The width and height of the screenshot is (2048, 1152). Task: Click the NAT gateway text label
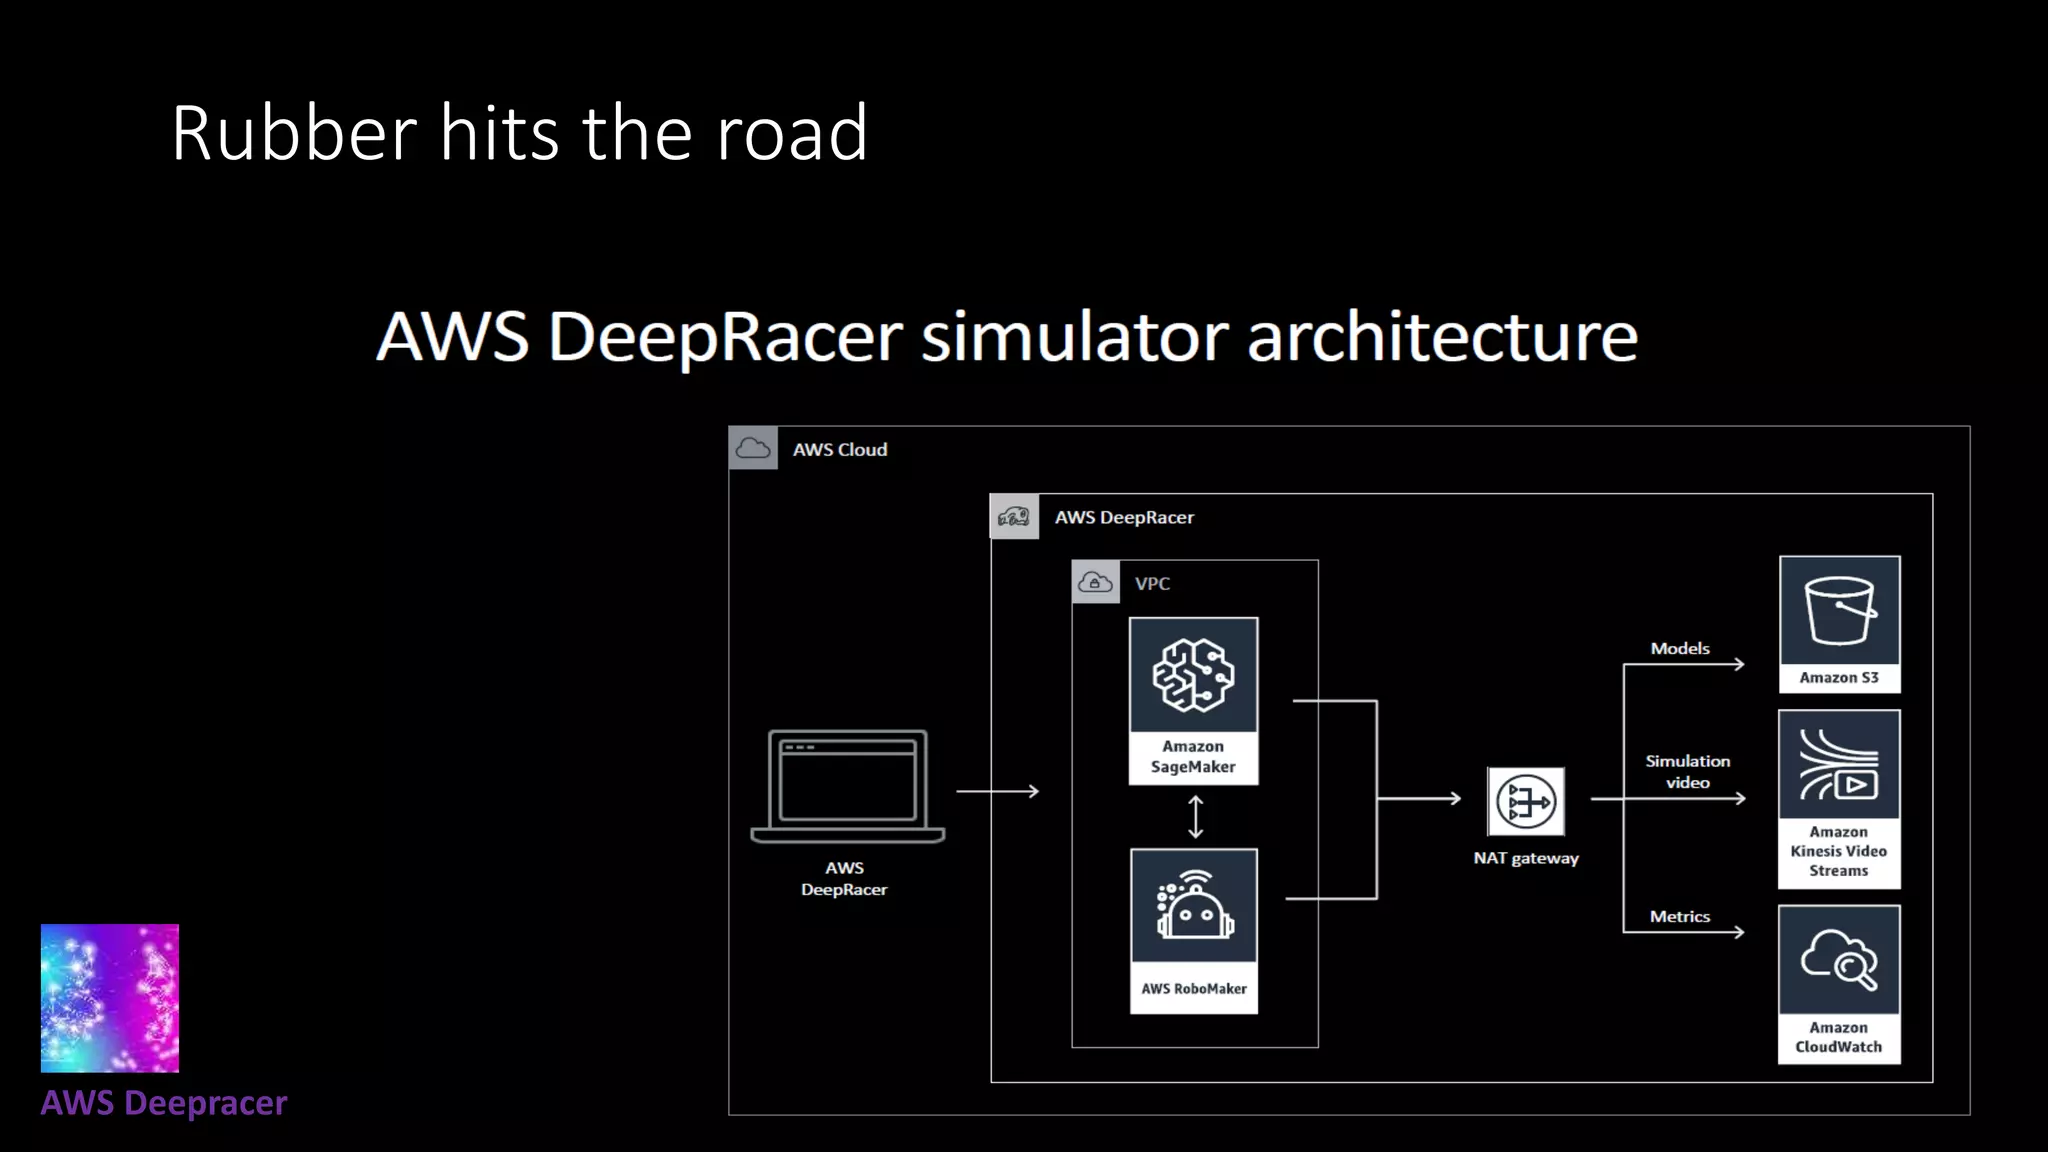tap(1525, 858)
